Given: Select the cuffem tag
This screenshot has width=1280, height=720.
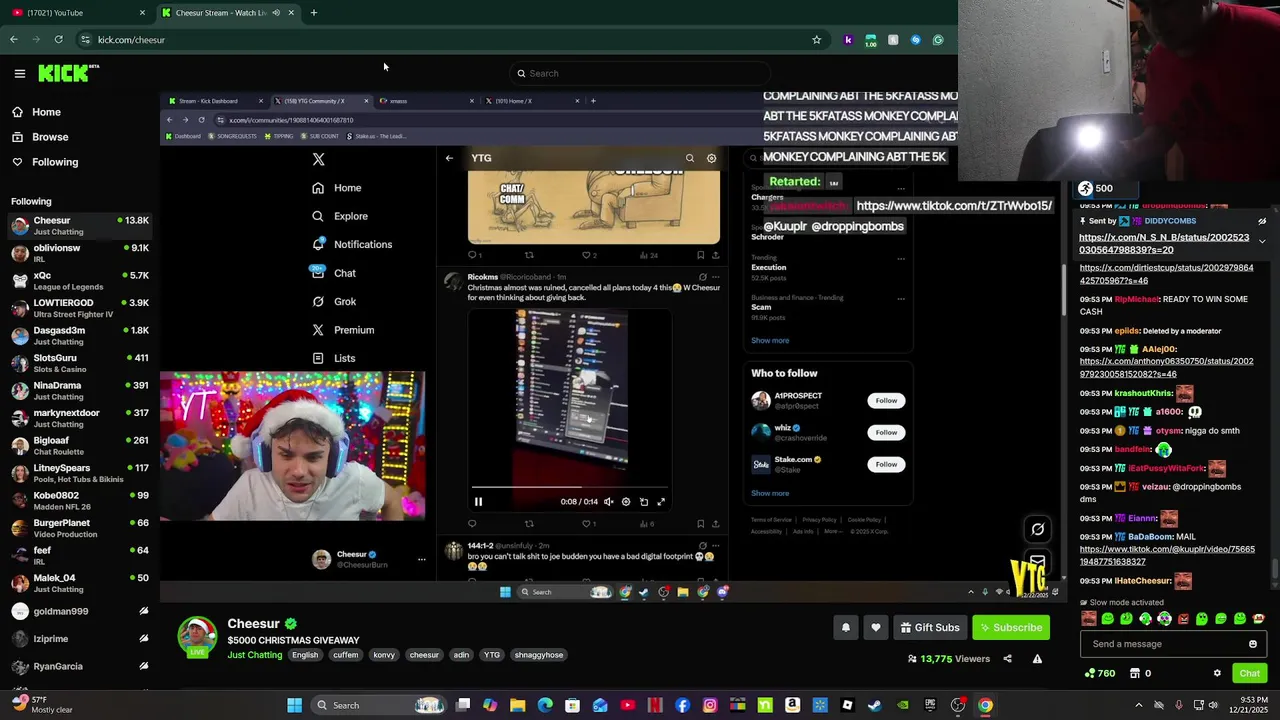Looking at the screenshot, I should coord(345,655).
